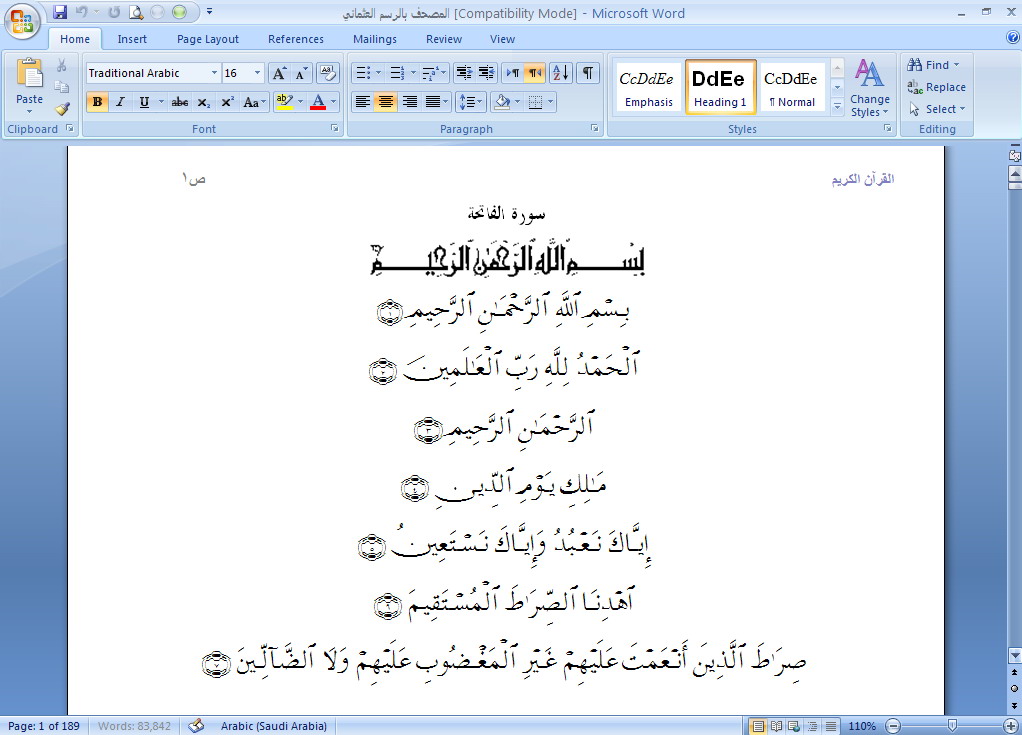The width and height of the screenshot is (1022, 735).
Task: Align text to the left
Action: (362, 102)
